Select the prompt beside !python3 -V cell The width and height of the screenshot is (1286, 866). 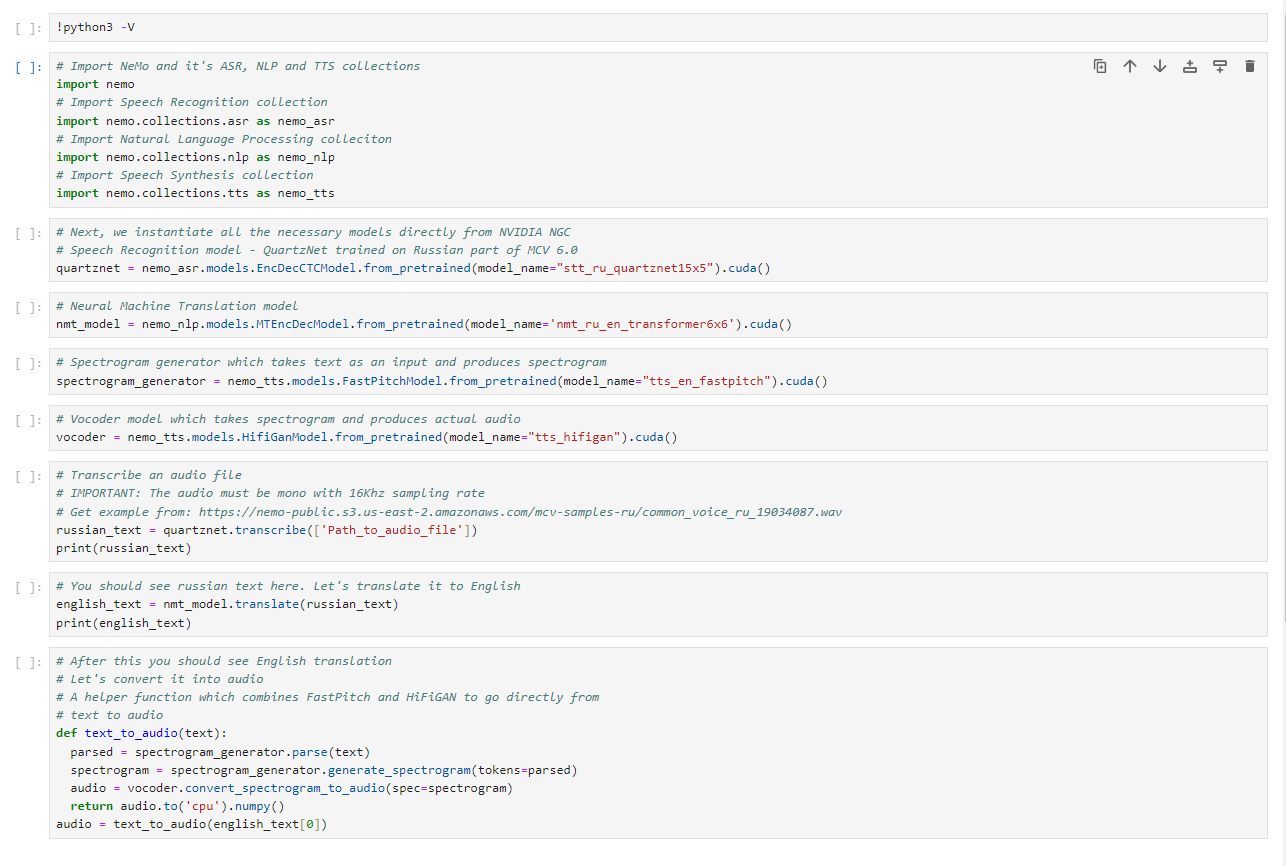(x=29, y=29)
